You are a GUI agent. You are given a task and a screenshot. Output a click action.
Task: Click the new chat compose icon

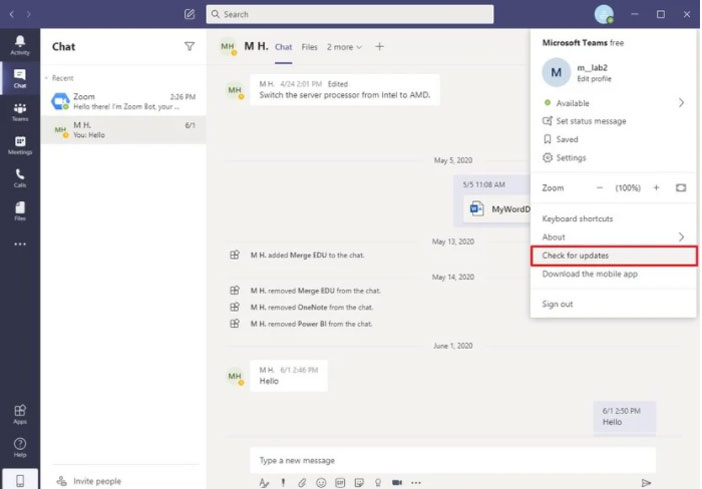(x=190, y=14)
